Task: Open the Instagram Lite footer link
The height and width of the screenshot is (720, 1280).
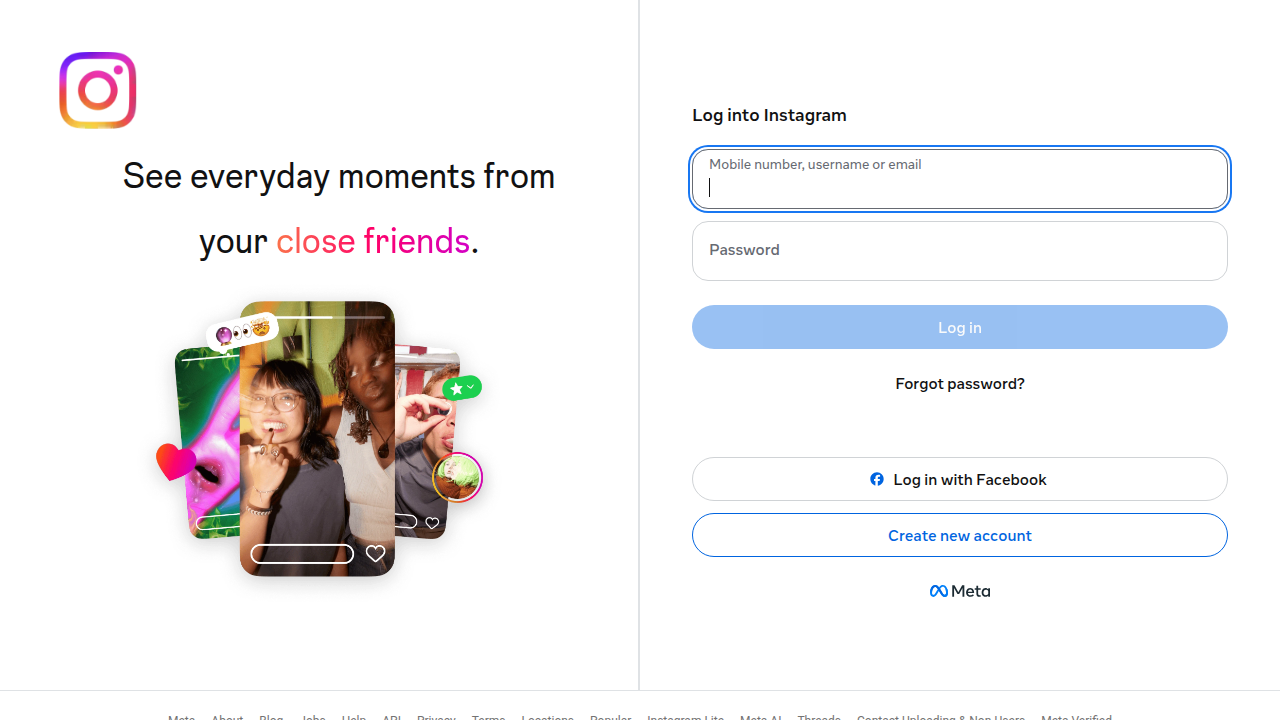Action: (686, 718)
